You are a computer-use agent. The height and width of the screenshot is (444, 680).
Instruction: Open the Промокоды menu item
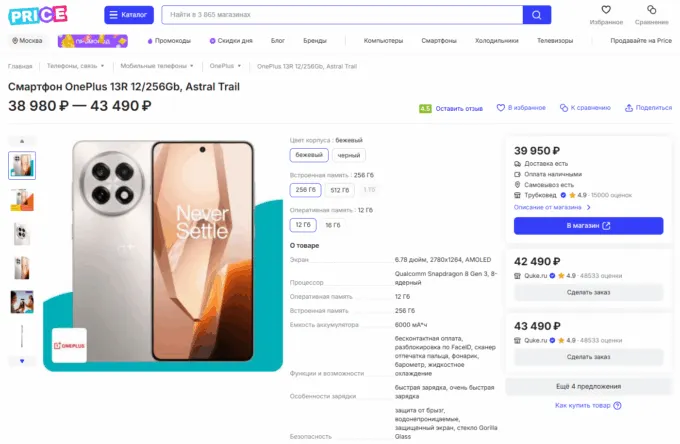coord(169,41)
